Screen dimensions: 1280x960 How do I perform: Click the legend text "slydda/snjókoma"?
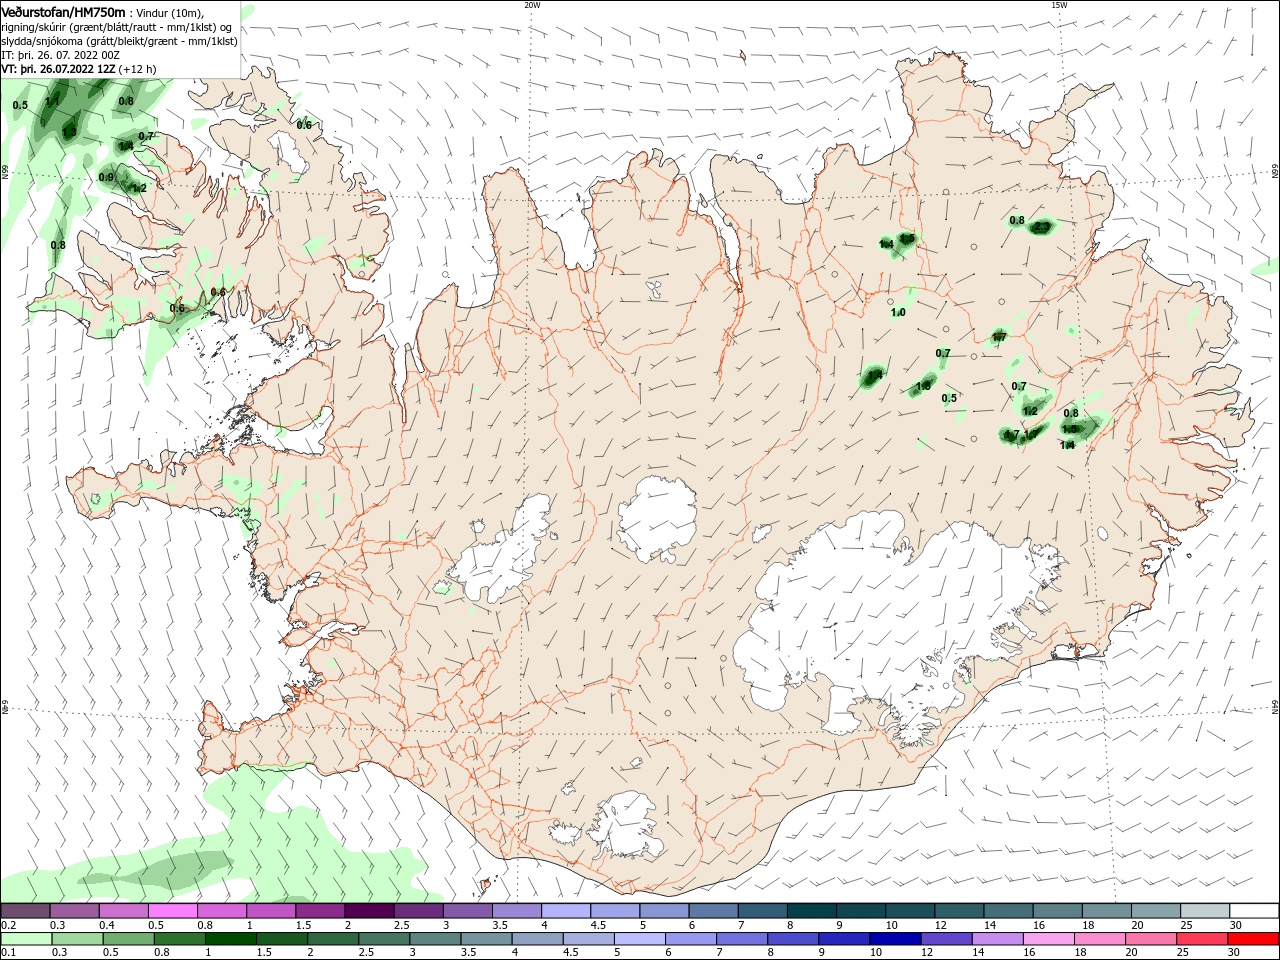[x=43, y=41]
